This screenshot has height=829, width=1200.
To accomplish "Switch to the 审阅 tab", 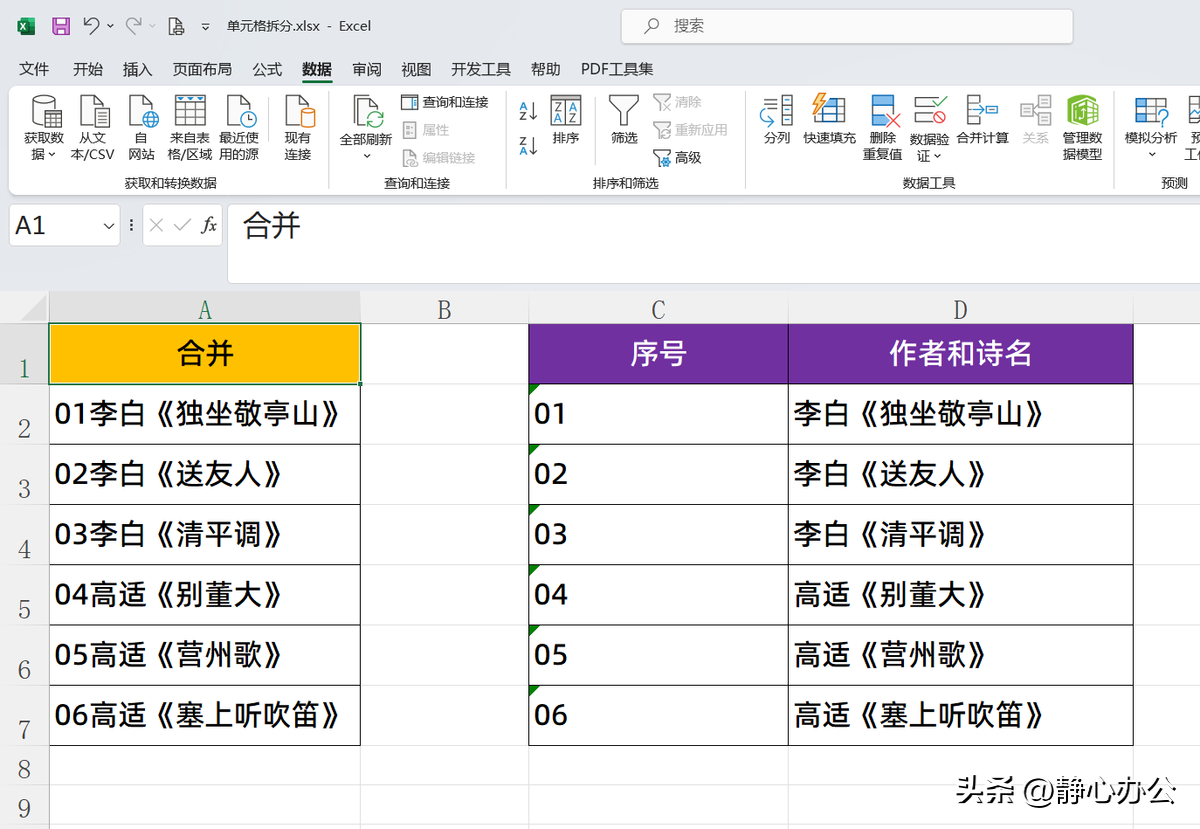I will (367, 69).
